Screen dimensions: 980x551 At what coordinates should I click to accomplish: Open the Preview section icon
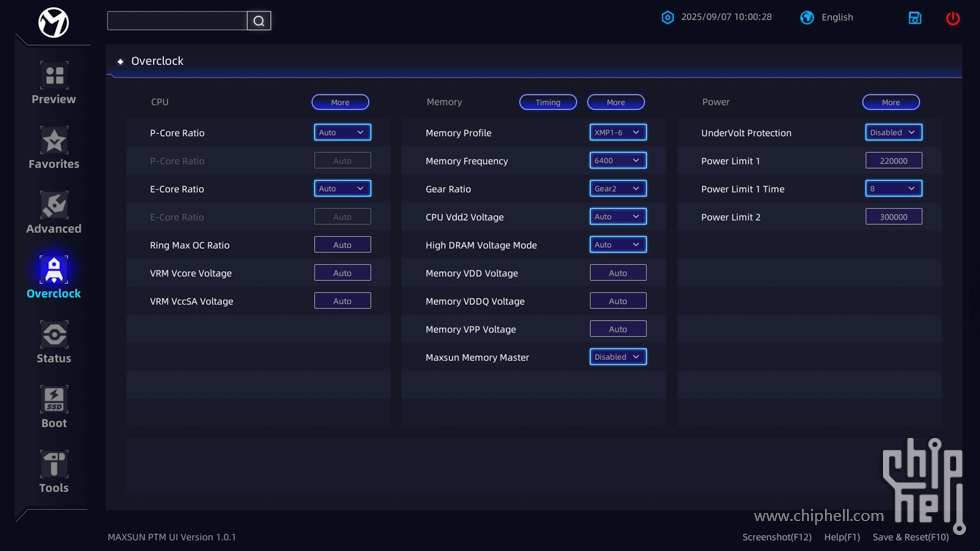[x=54, y=76]
